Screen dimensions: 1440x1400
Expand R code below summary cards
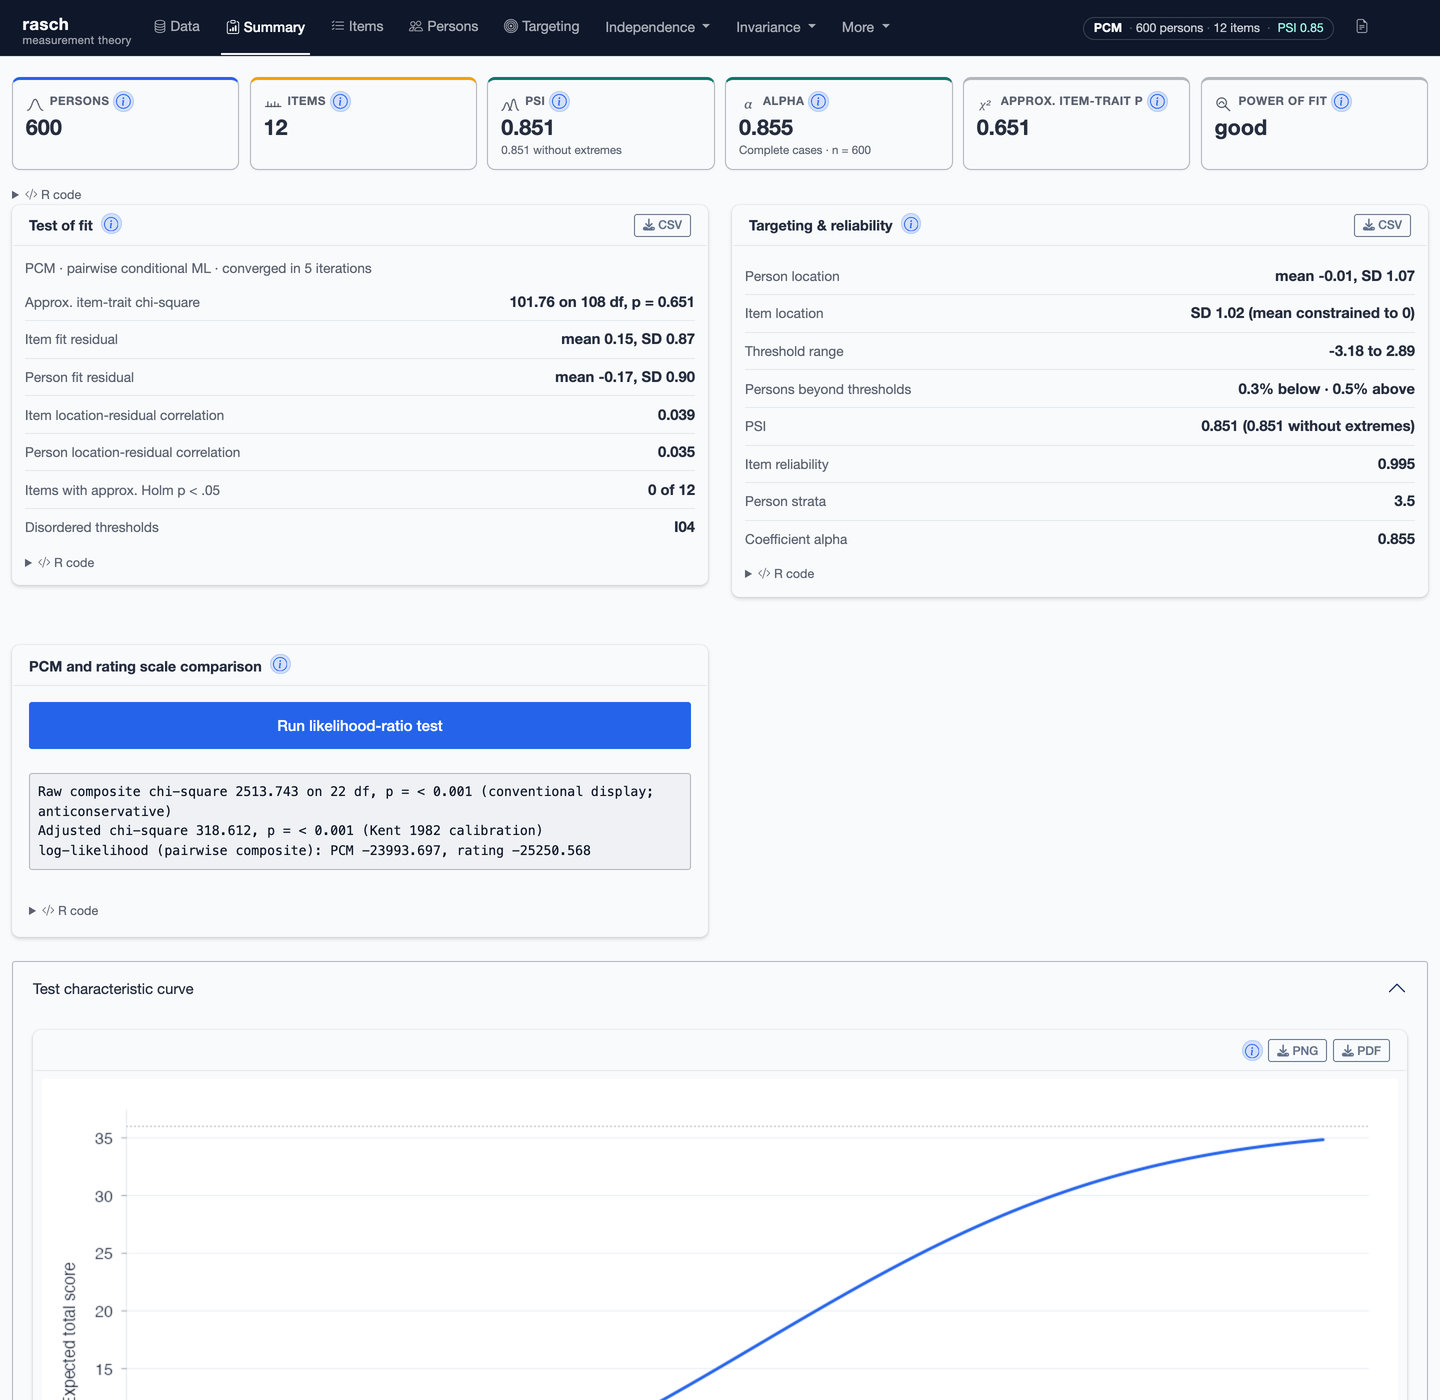47,195
